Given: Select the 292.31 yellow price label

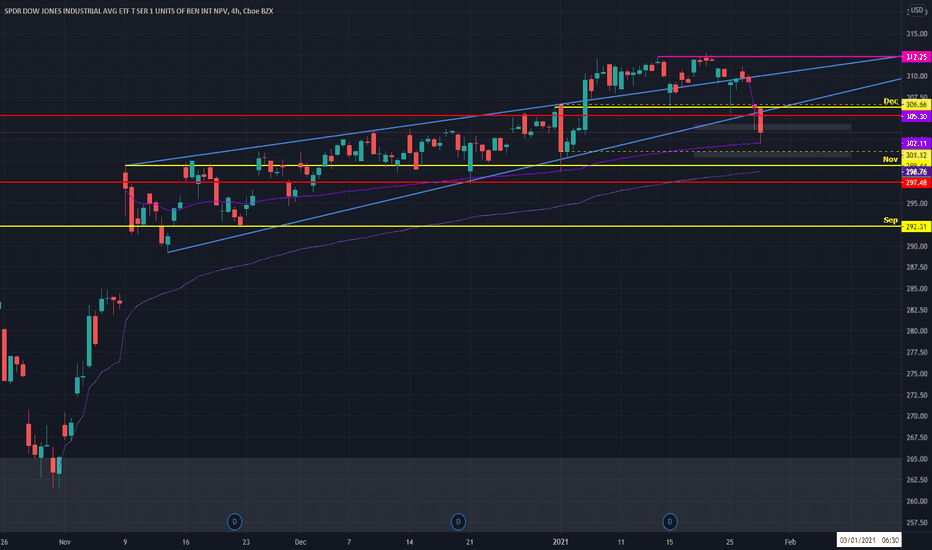Looking at the screenshot, I should pos(916,227).
